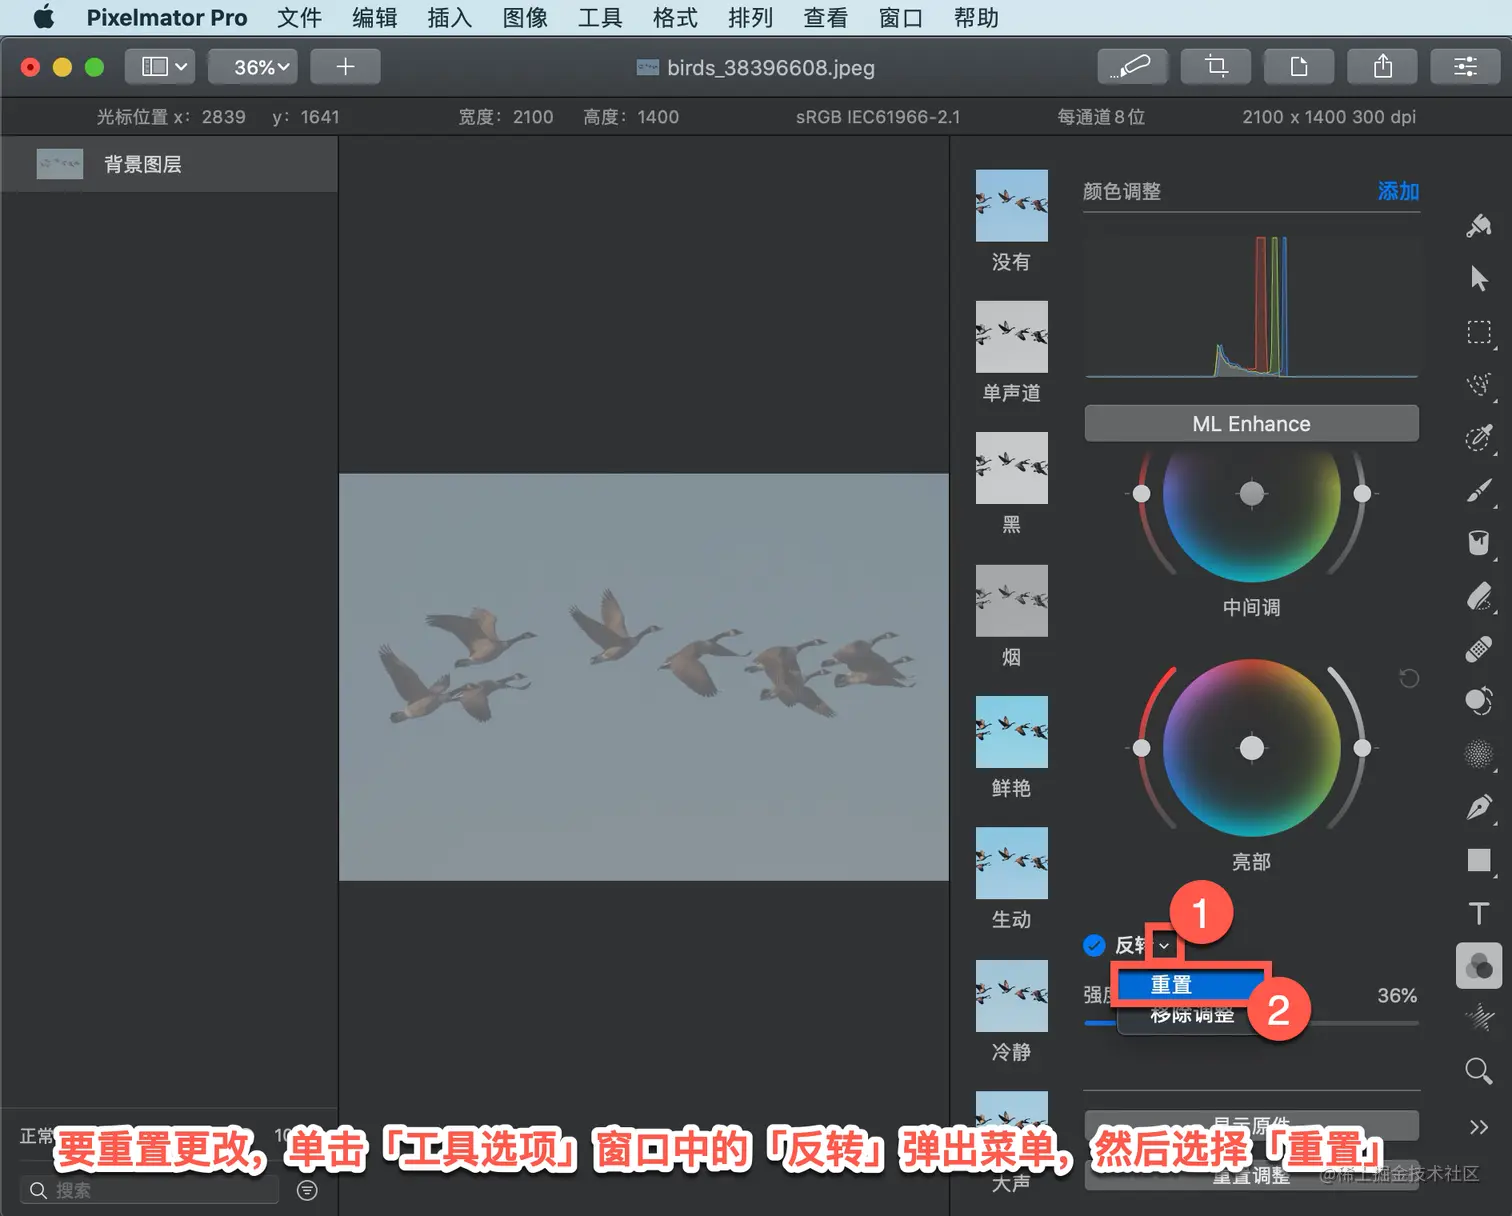Click the 重置调整 button
This screenshot has width=1512, height=1216.
[x=1251, y=1176]
